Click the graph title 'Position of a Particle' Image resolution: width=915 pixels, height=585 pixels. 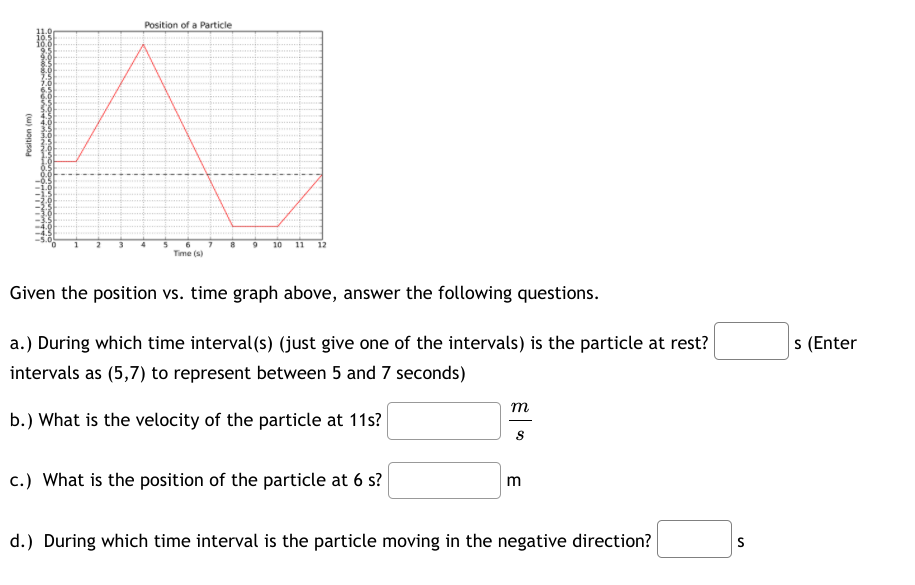[x=188, y=24]
